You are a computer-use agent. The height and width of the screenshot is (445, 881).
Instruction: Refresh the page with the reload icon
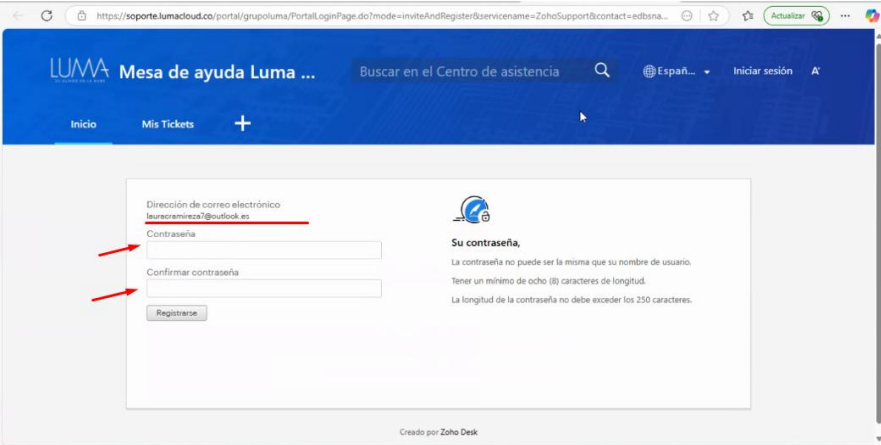46,16
